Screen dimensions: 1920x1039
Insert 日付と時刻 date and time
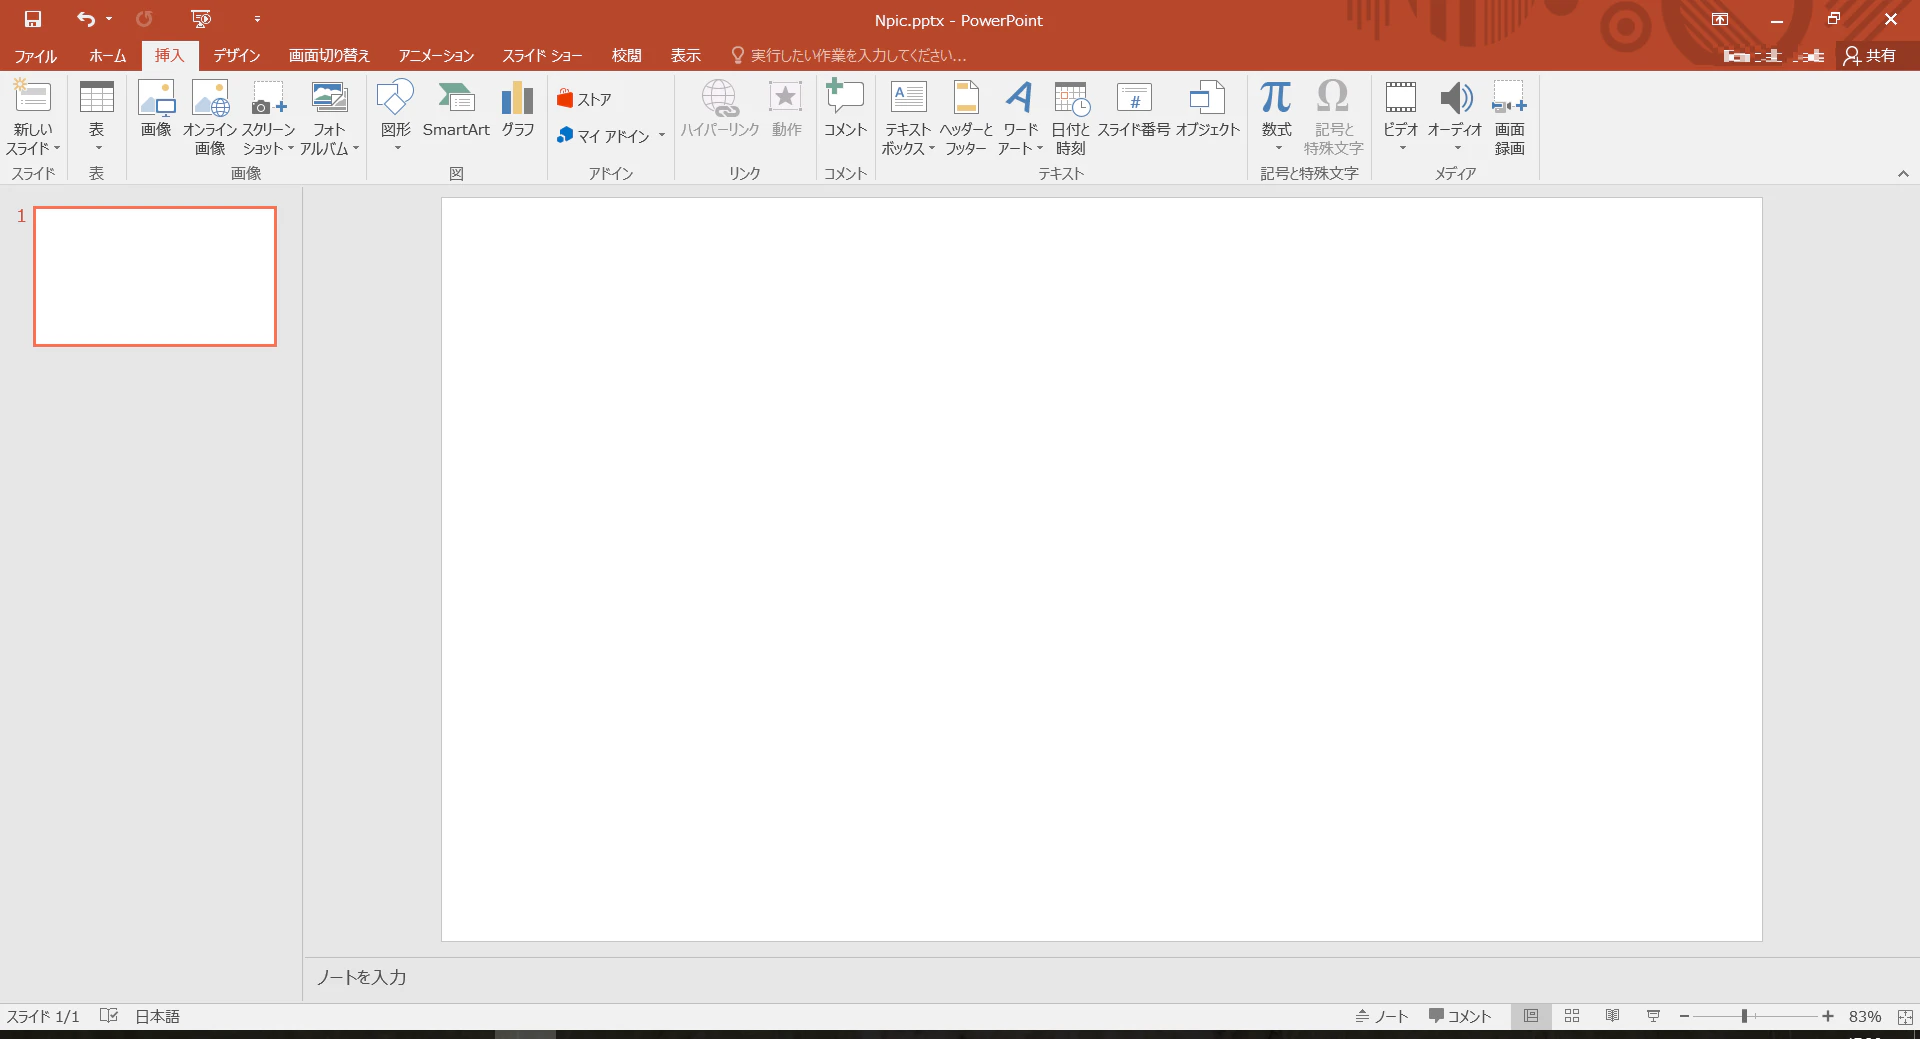[x=1071, y=117]
